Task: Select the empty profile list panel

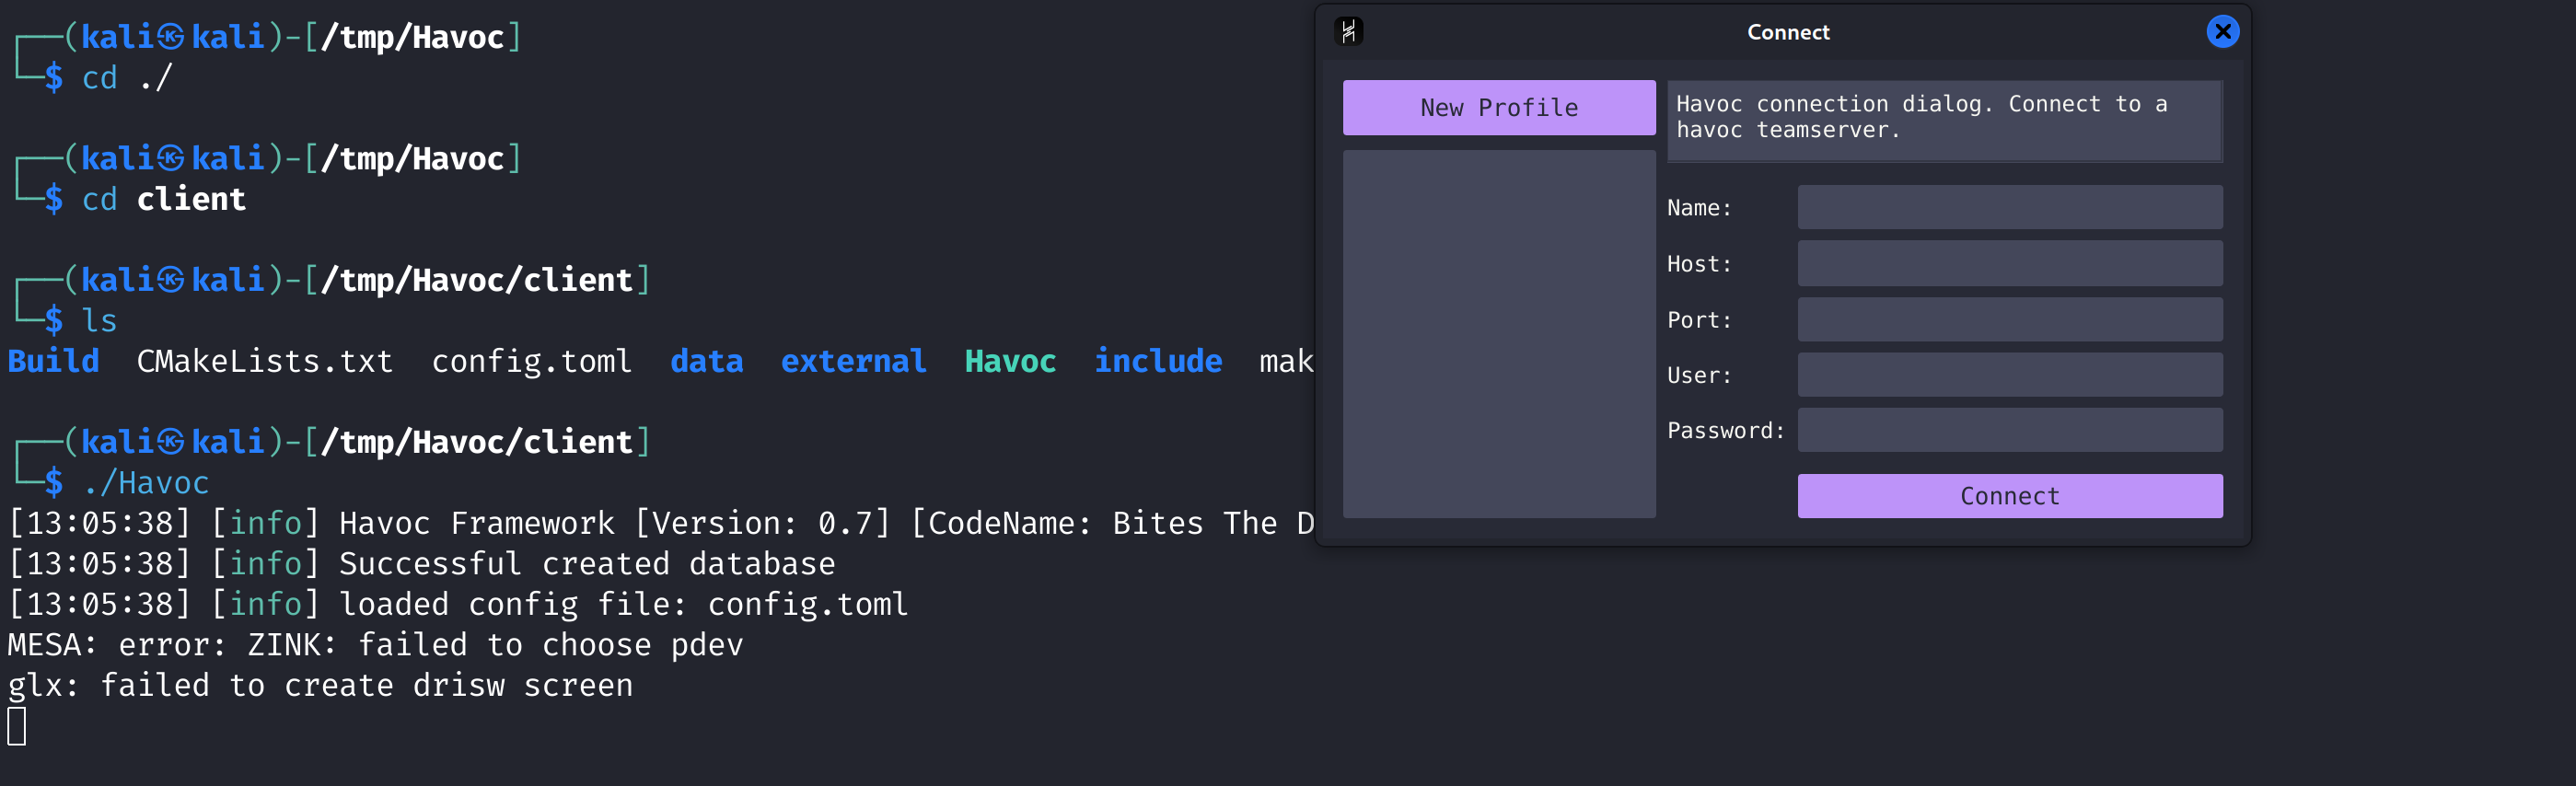Action: tap(1498, 335)
